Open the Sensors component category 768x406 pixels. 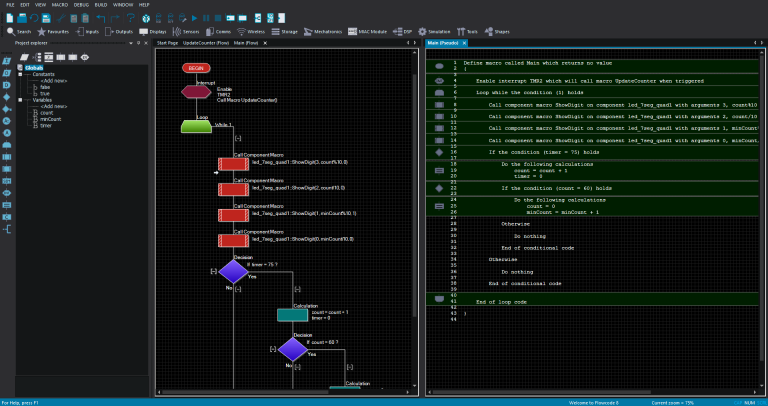click(185, 31)
